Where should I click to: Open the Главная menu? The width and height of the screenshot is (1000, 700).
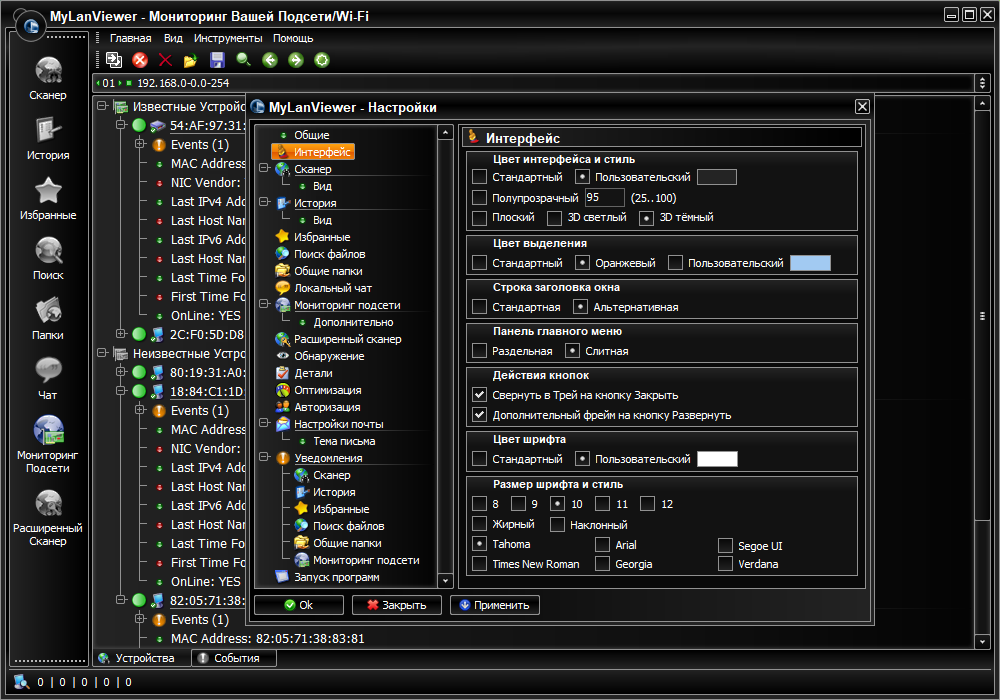[130, 38]
